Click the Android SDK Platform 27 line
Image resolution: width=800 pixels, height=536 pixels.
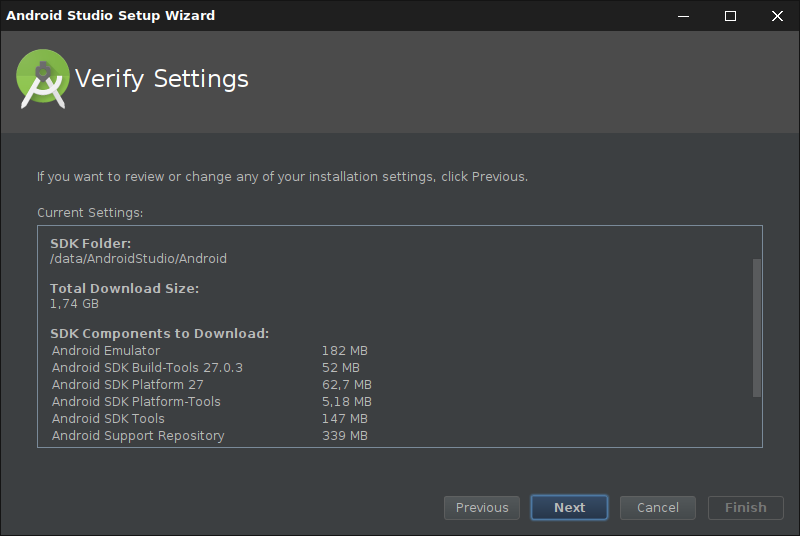(127, 385)
